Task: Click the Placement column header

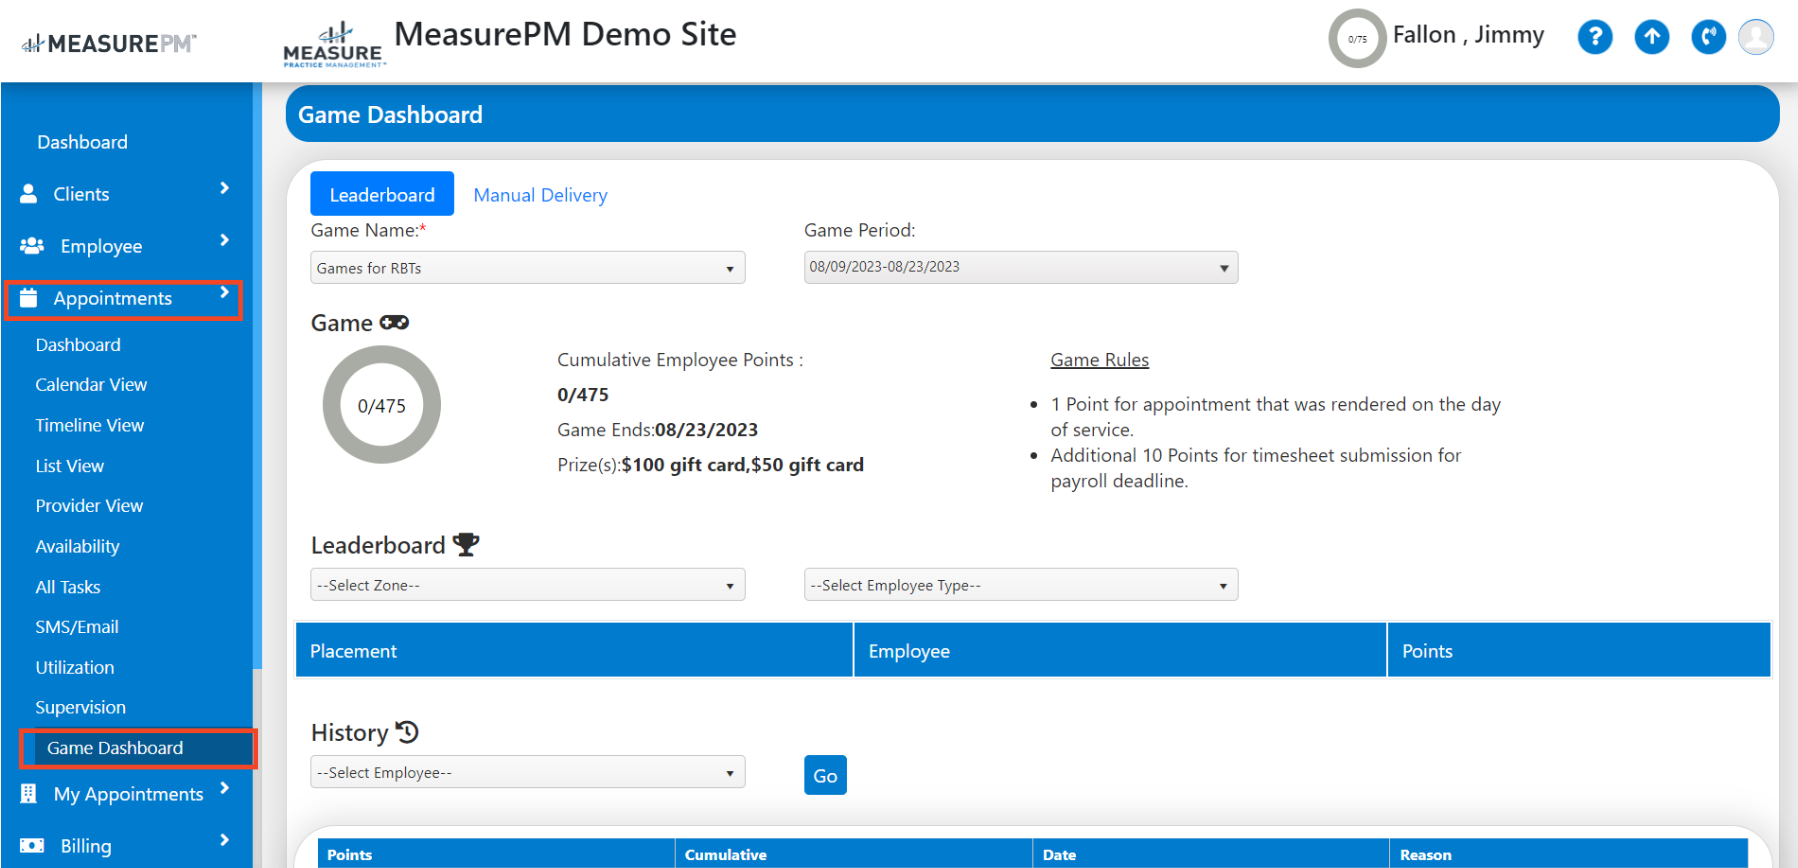Action: point(574,651)
